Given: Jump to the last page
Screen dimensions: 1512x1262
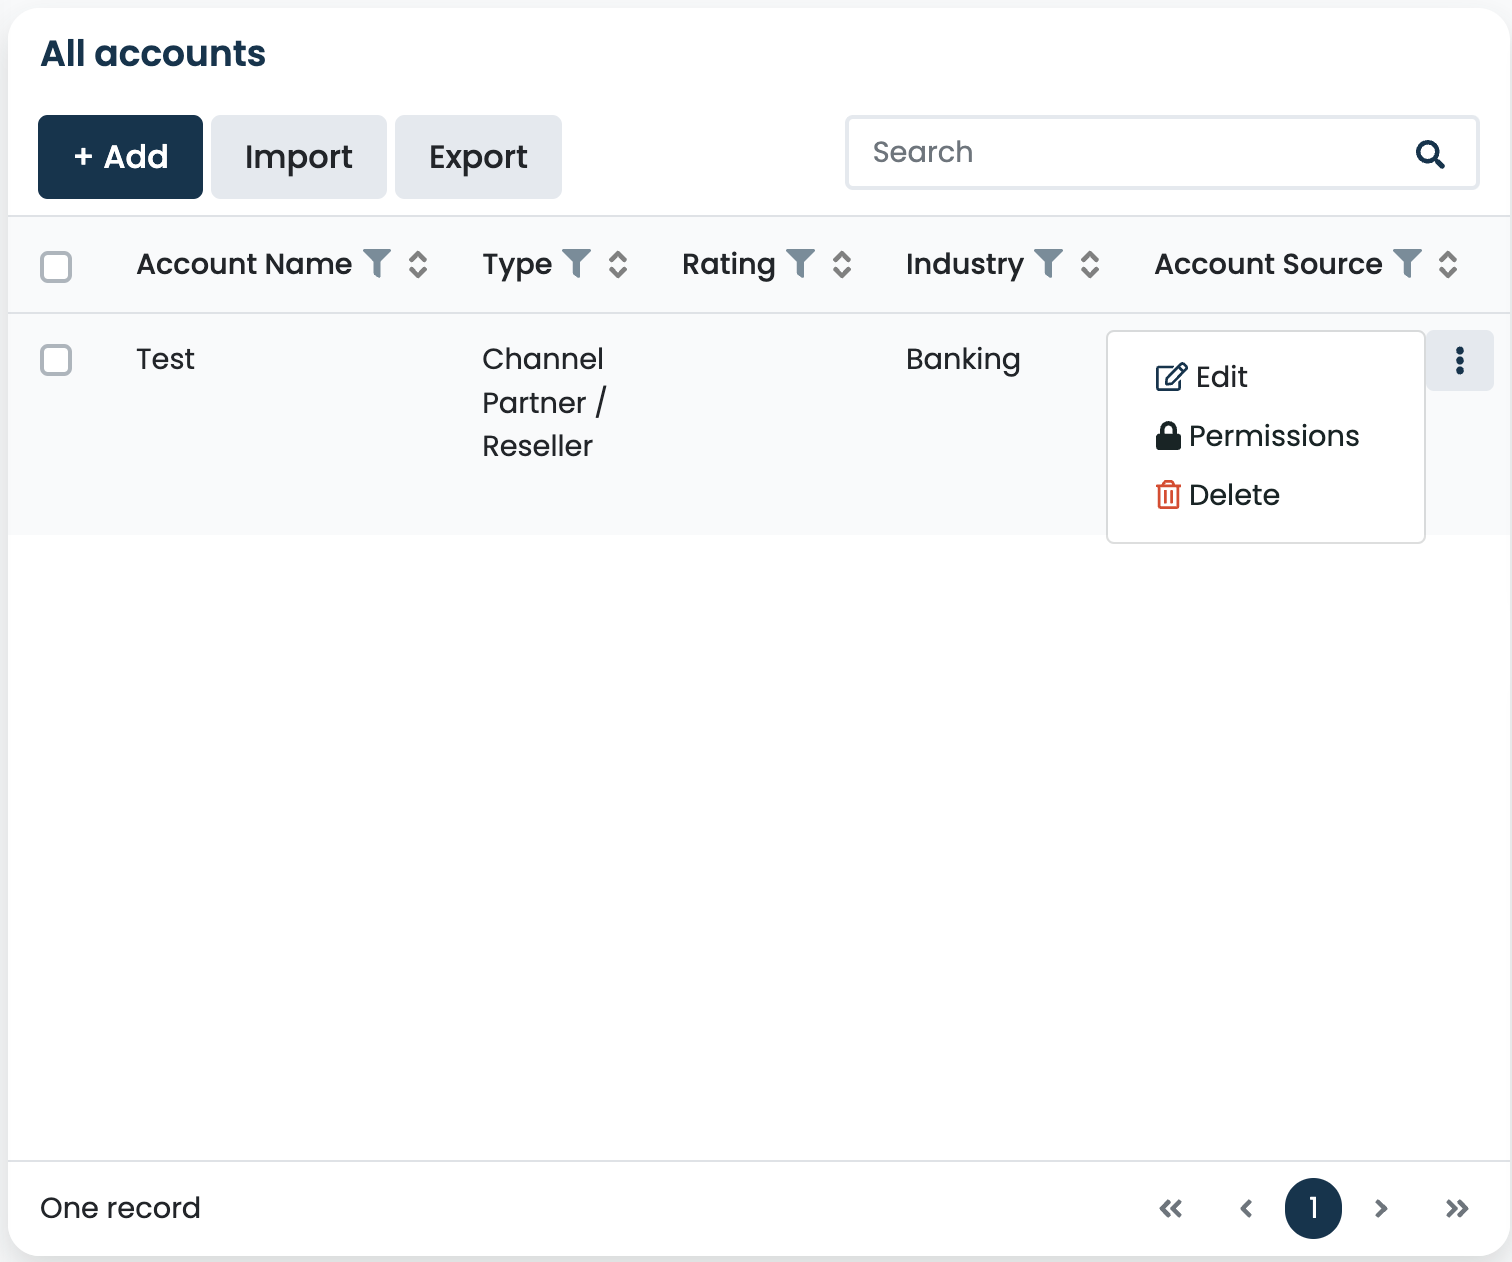Looking at the screenshot, I should (1457, 1208).
